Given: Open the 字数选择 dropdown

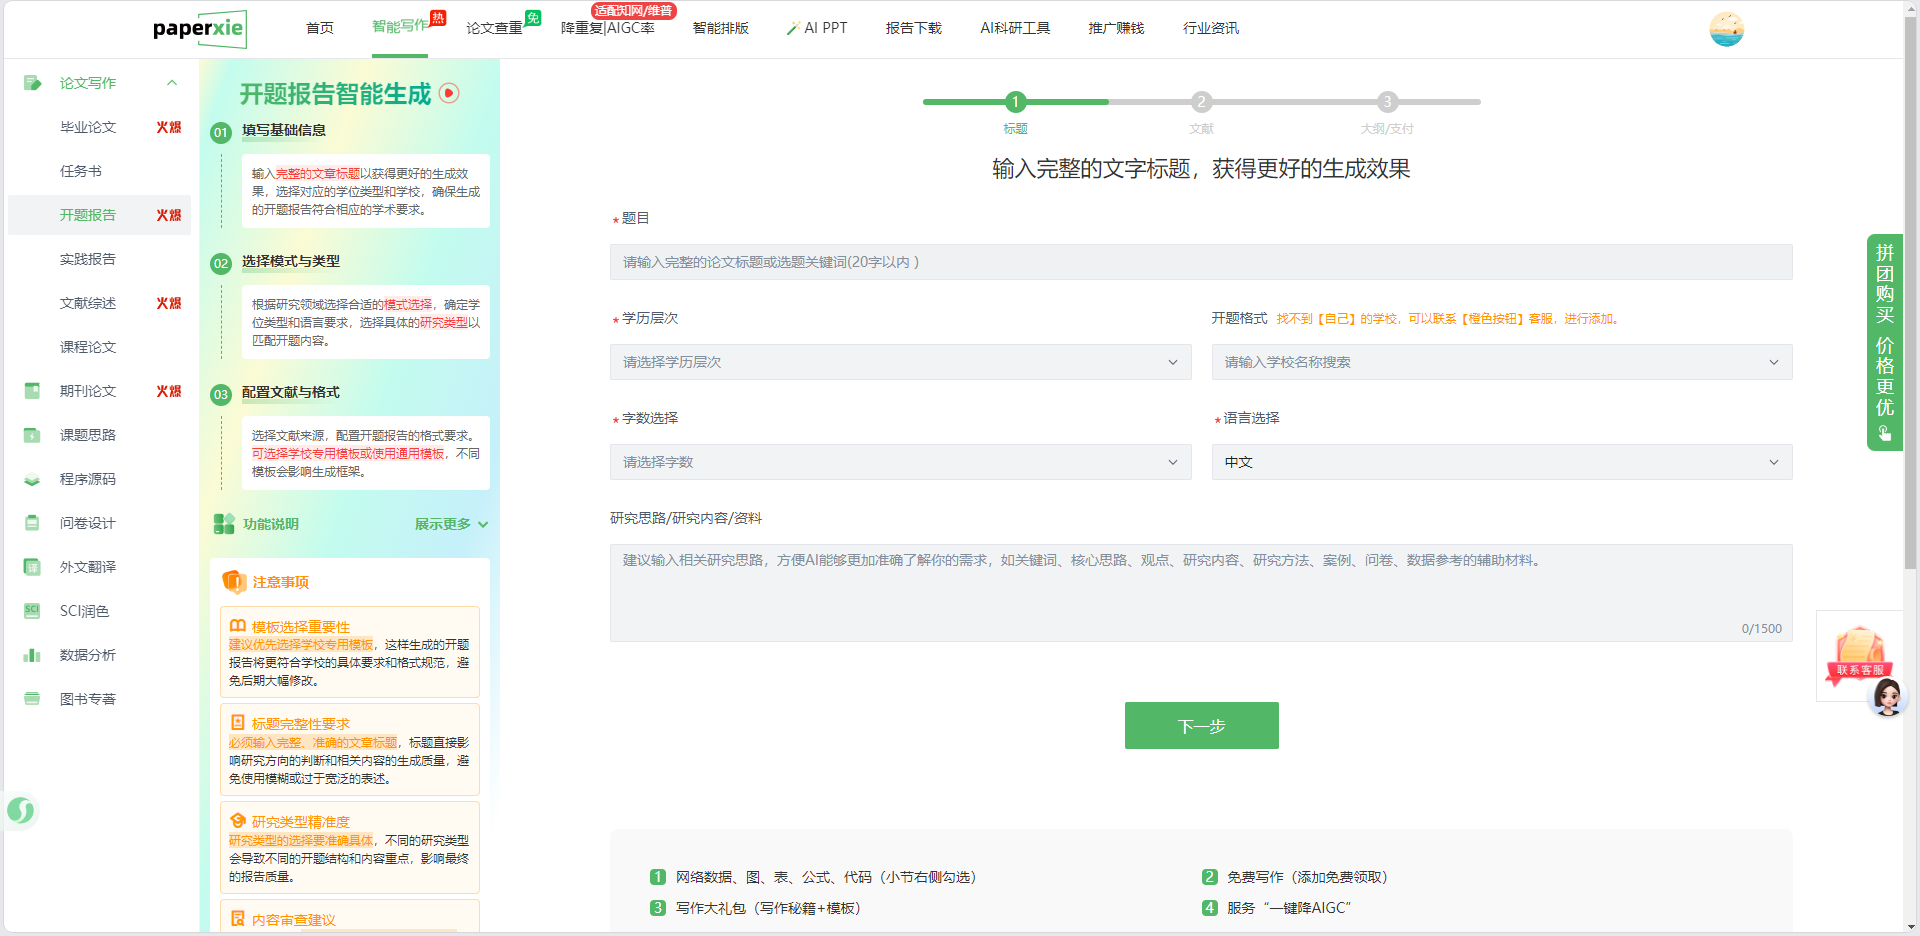Looking at the screenshot, I should (900, 462).
